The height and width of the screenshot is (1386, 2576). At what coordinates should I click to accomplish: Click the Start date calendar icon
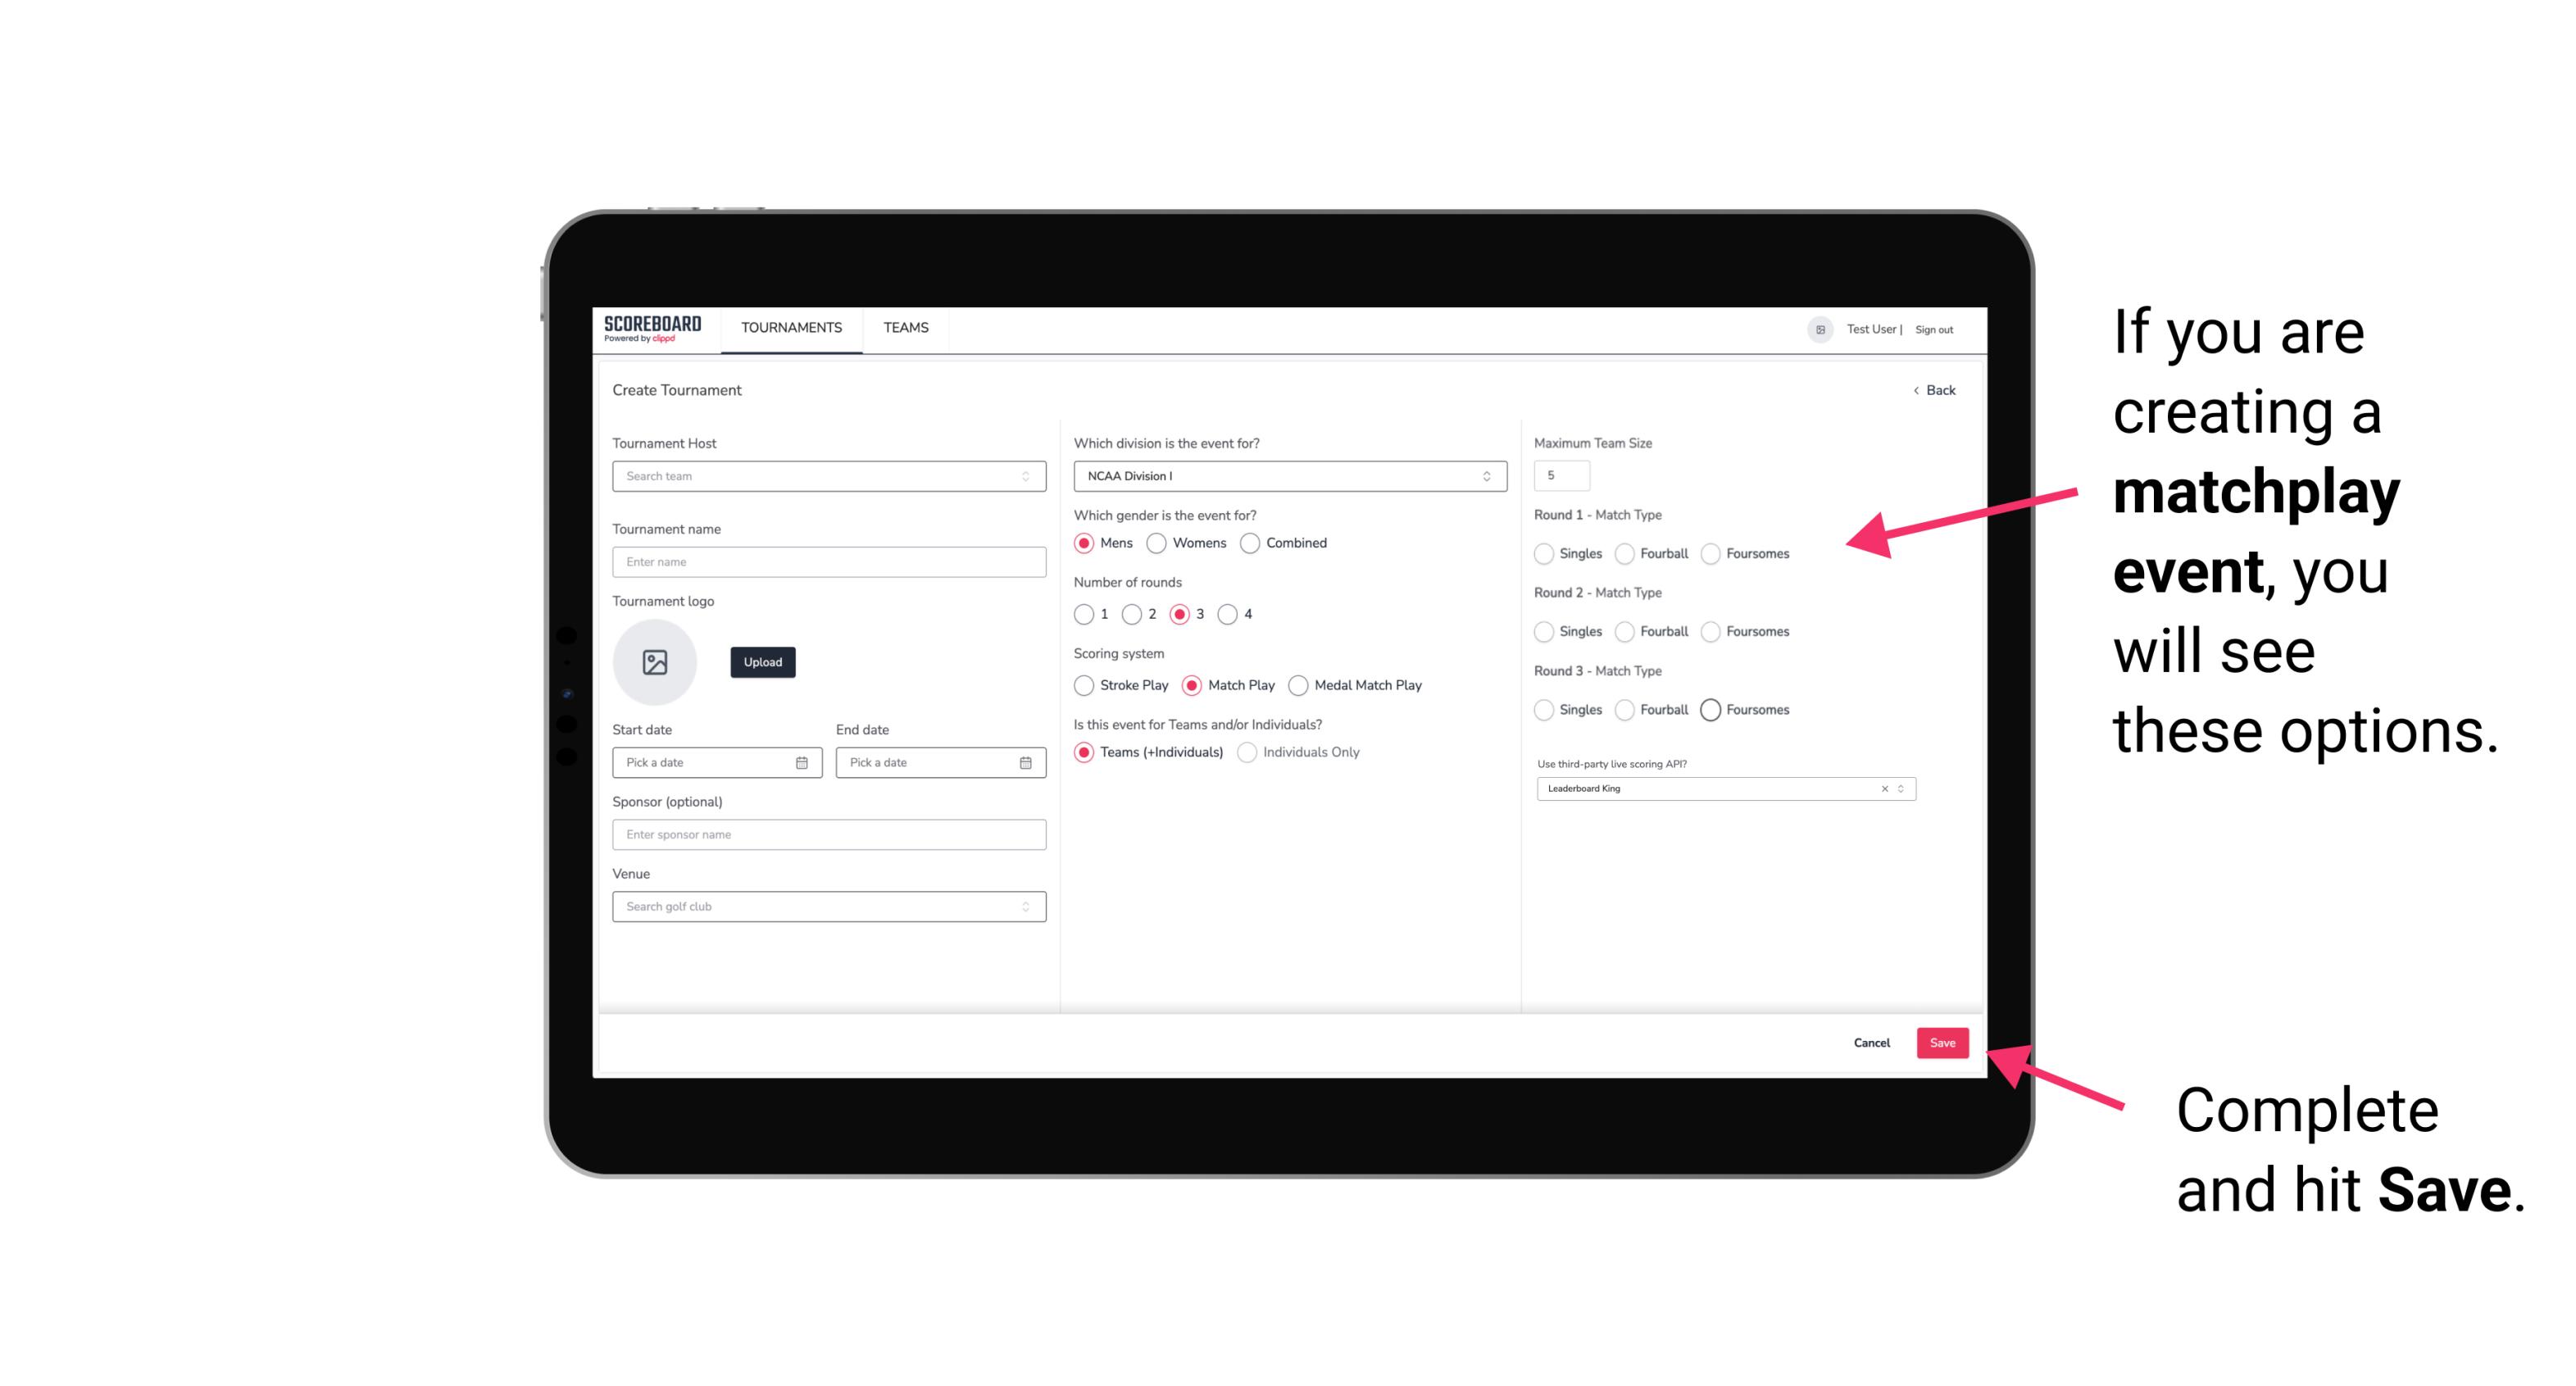(x=802, y=761)
